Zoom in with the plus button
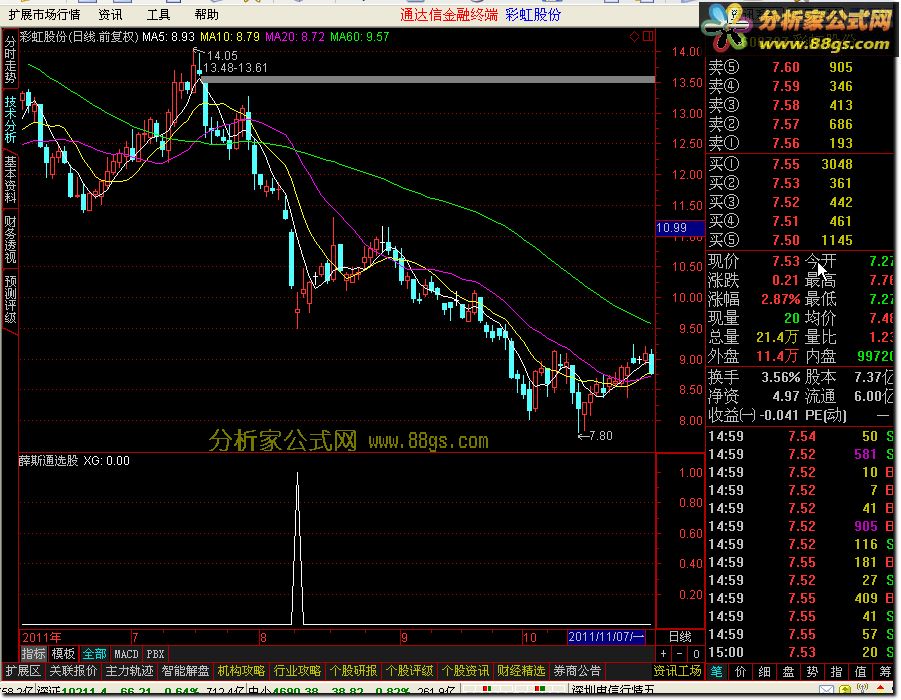Image resolution: width=901 pixels, height=700 pixels. [664, 654]
